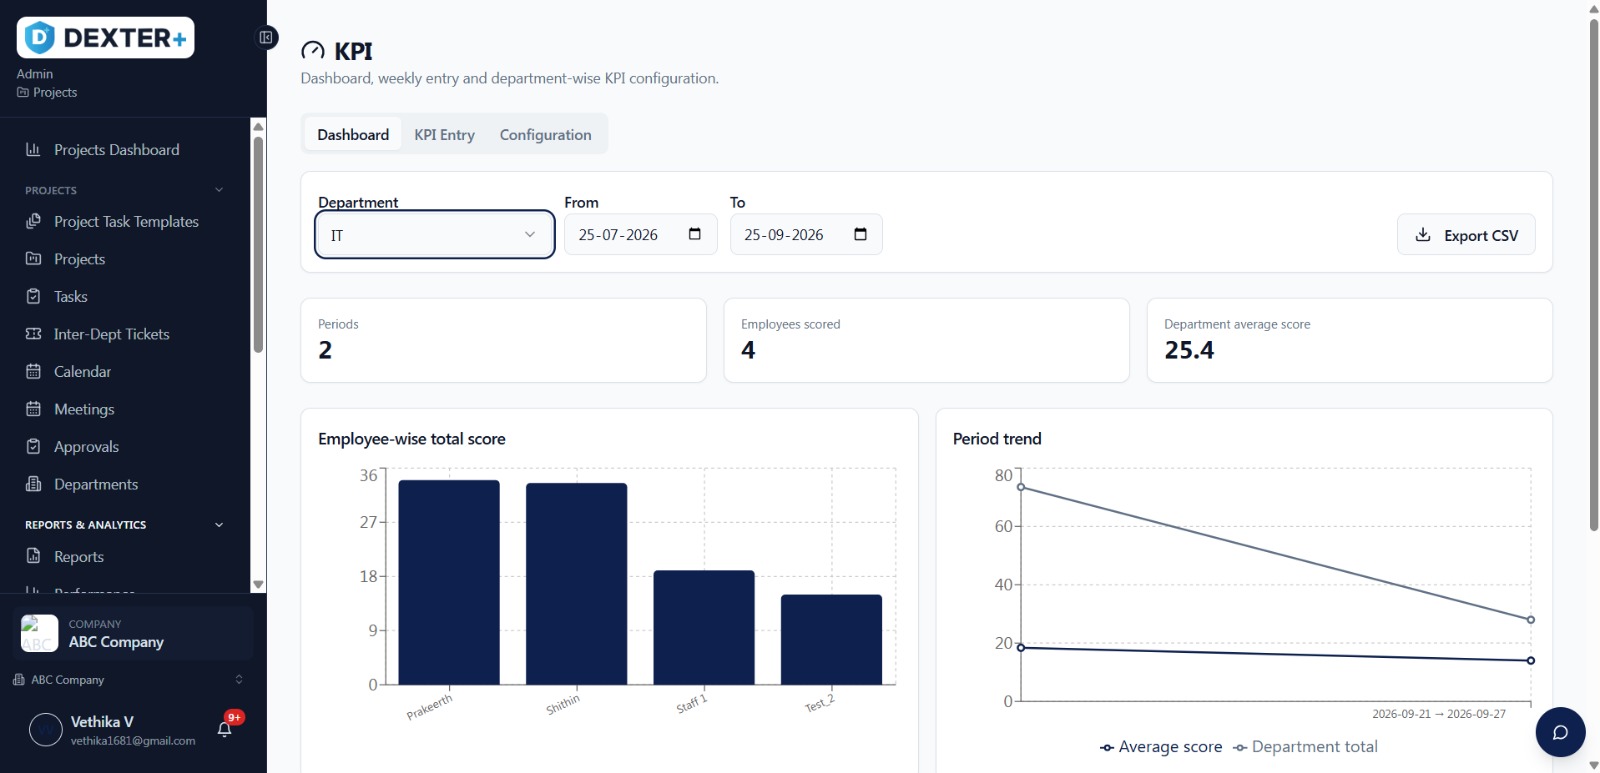1600x773 pixels.
Task: Click the KPI gauge icon in heading
Action: (313, 51)
